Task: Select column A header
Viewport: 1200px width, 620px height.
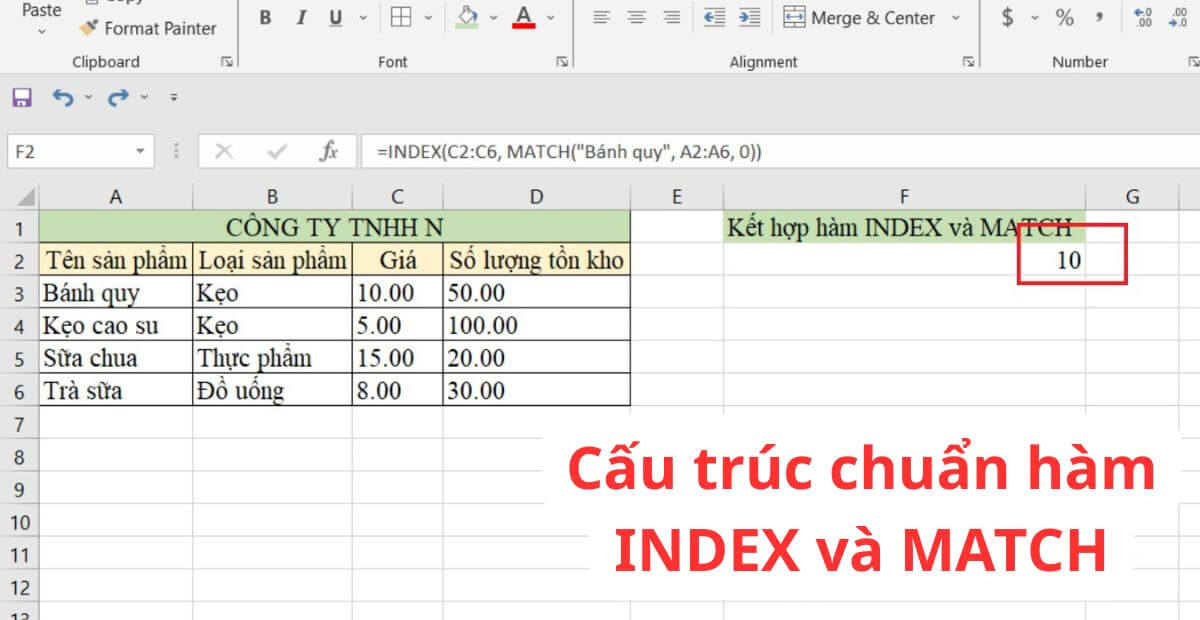Action: click(116, 197)
